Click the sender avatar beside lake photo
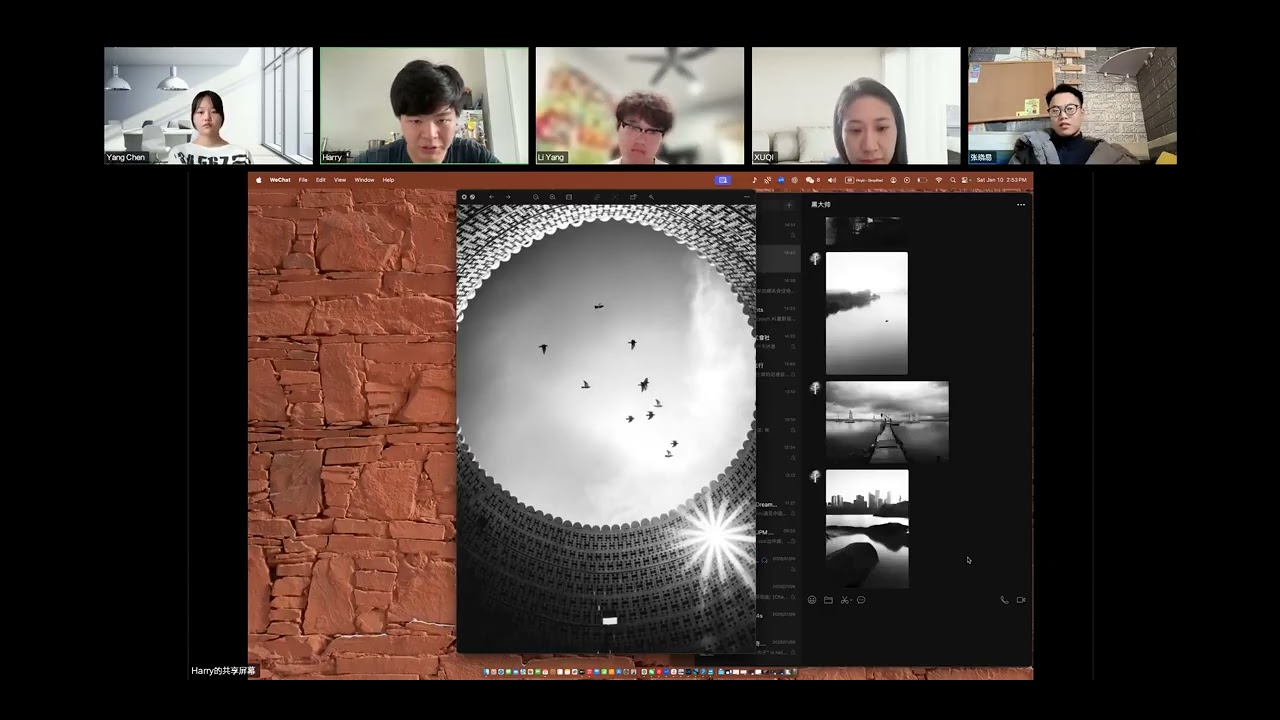Viewport: 1280px width, 720px height. tap(815, 258)
